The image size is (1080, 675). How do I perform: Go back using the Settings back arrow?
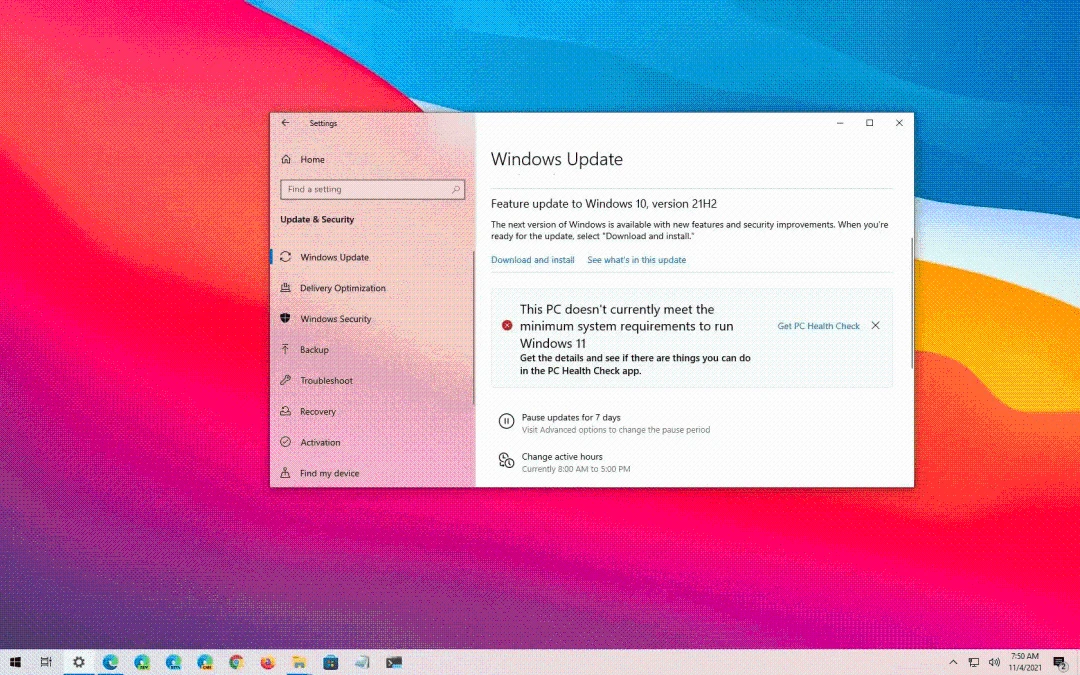(x=285, y=123)
